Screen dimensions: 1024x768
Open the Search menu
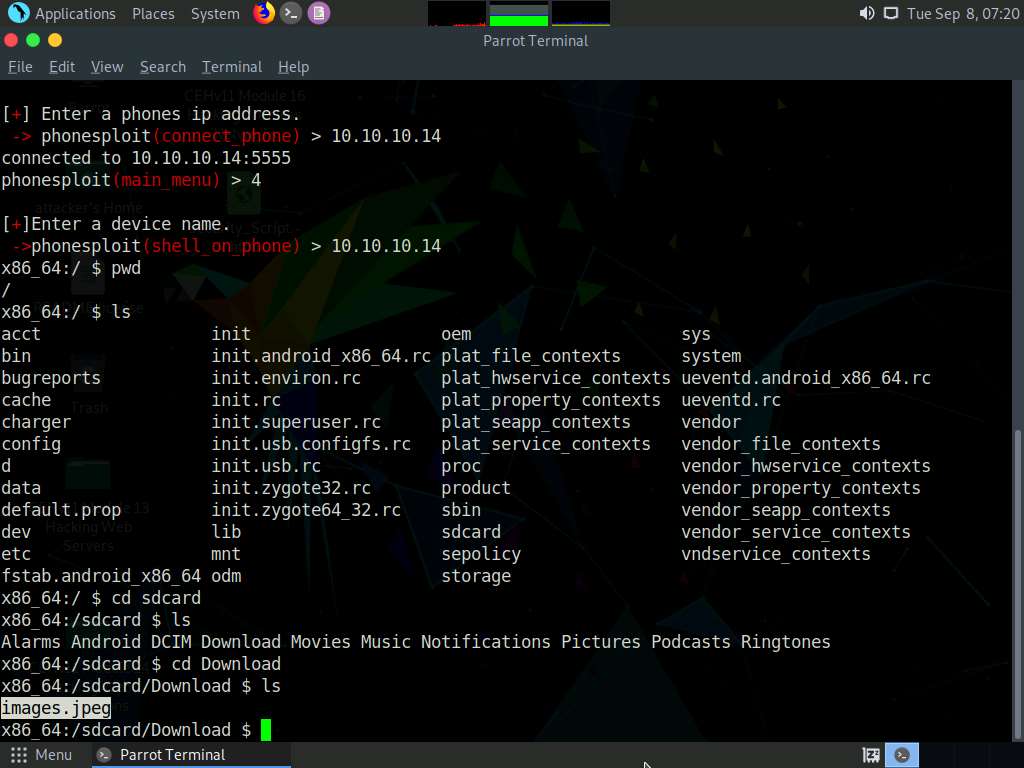click(x=162, y=67)
